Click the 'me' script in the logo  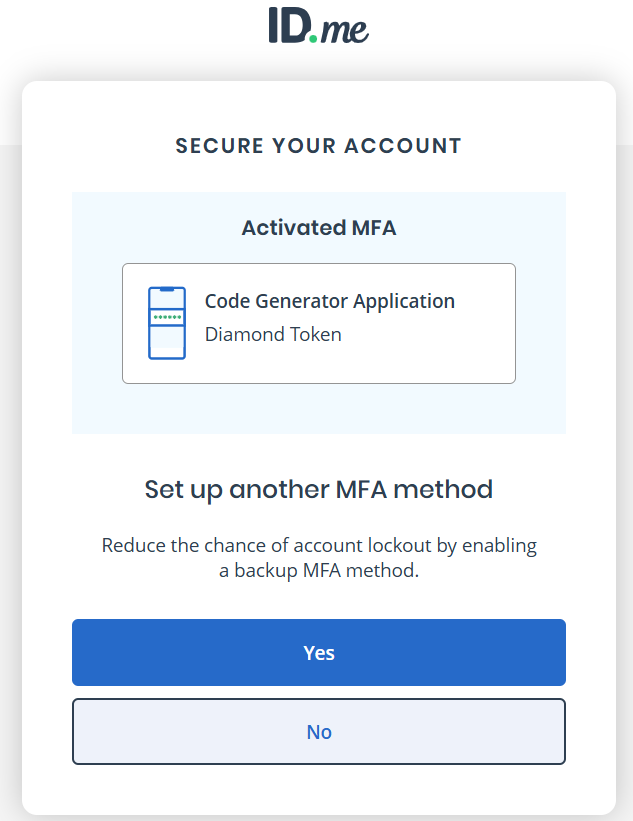[345, 30]
